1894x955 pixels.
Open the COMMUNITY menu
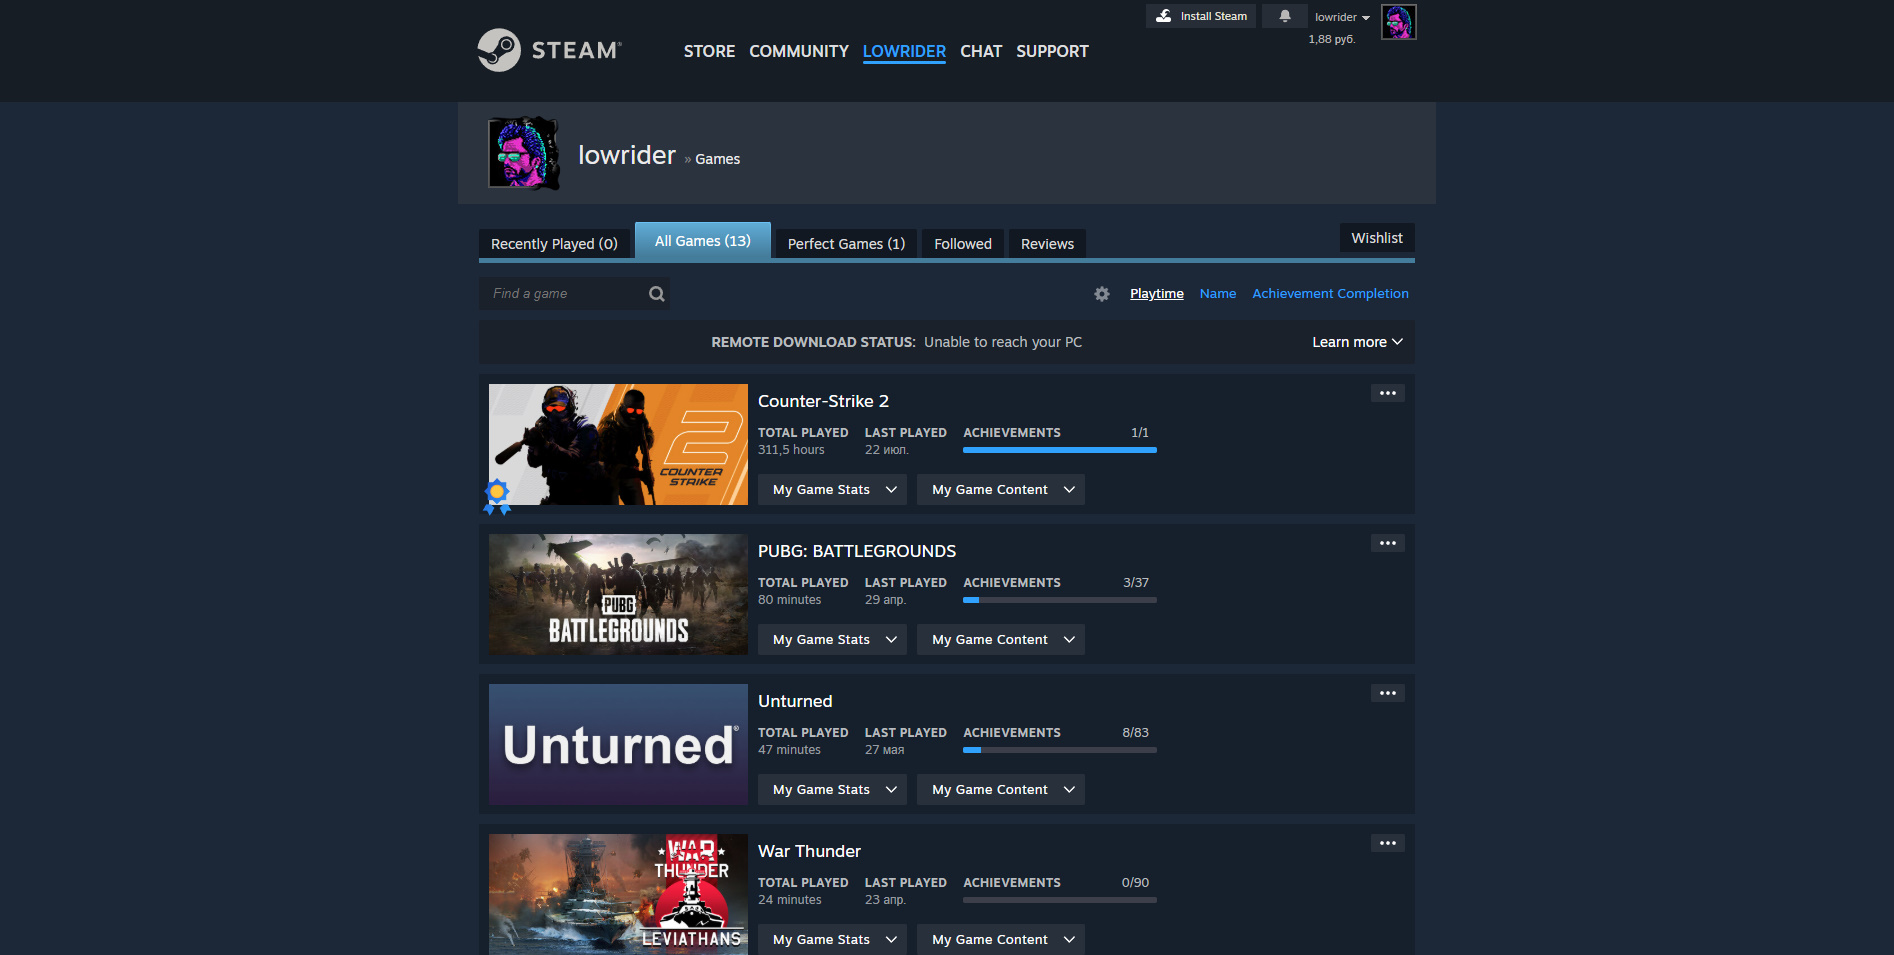(x=799, y=51)
